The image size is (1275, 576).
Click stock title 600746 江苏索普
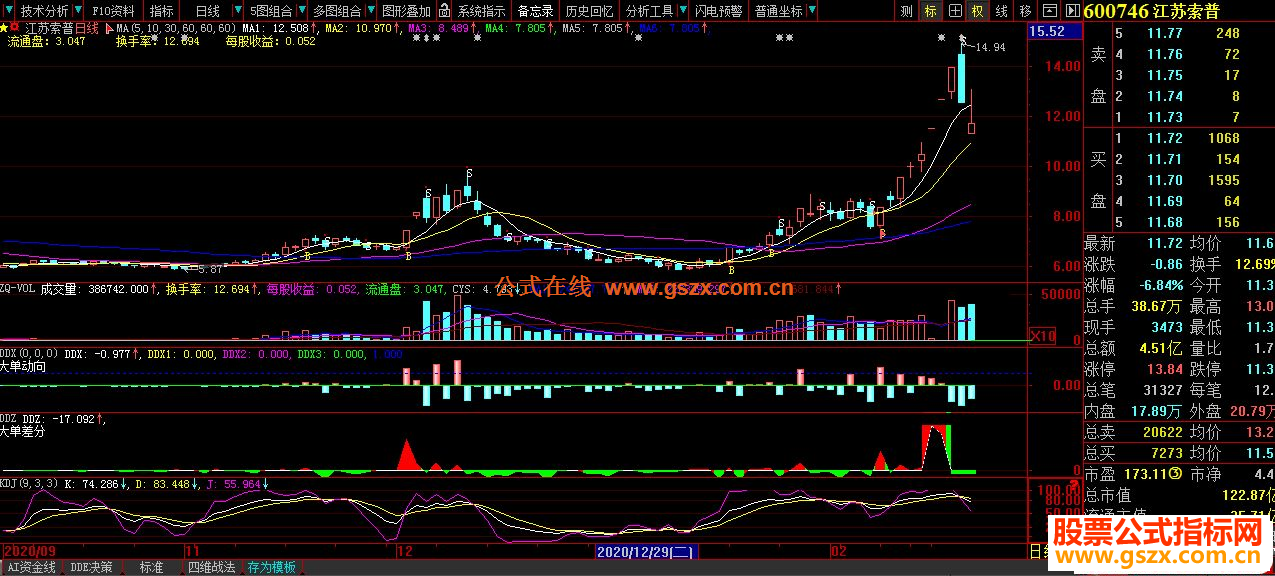pos(1151,11)
